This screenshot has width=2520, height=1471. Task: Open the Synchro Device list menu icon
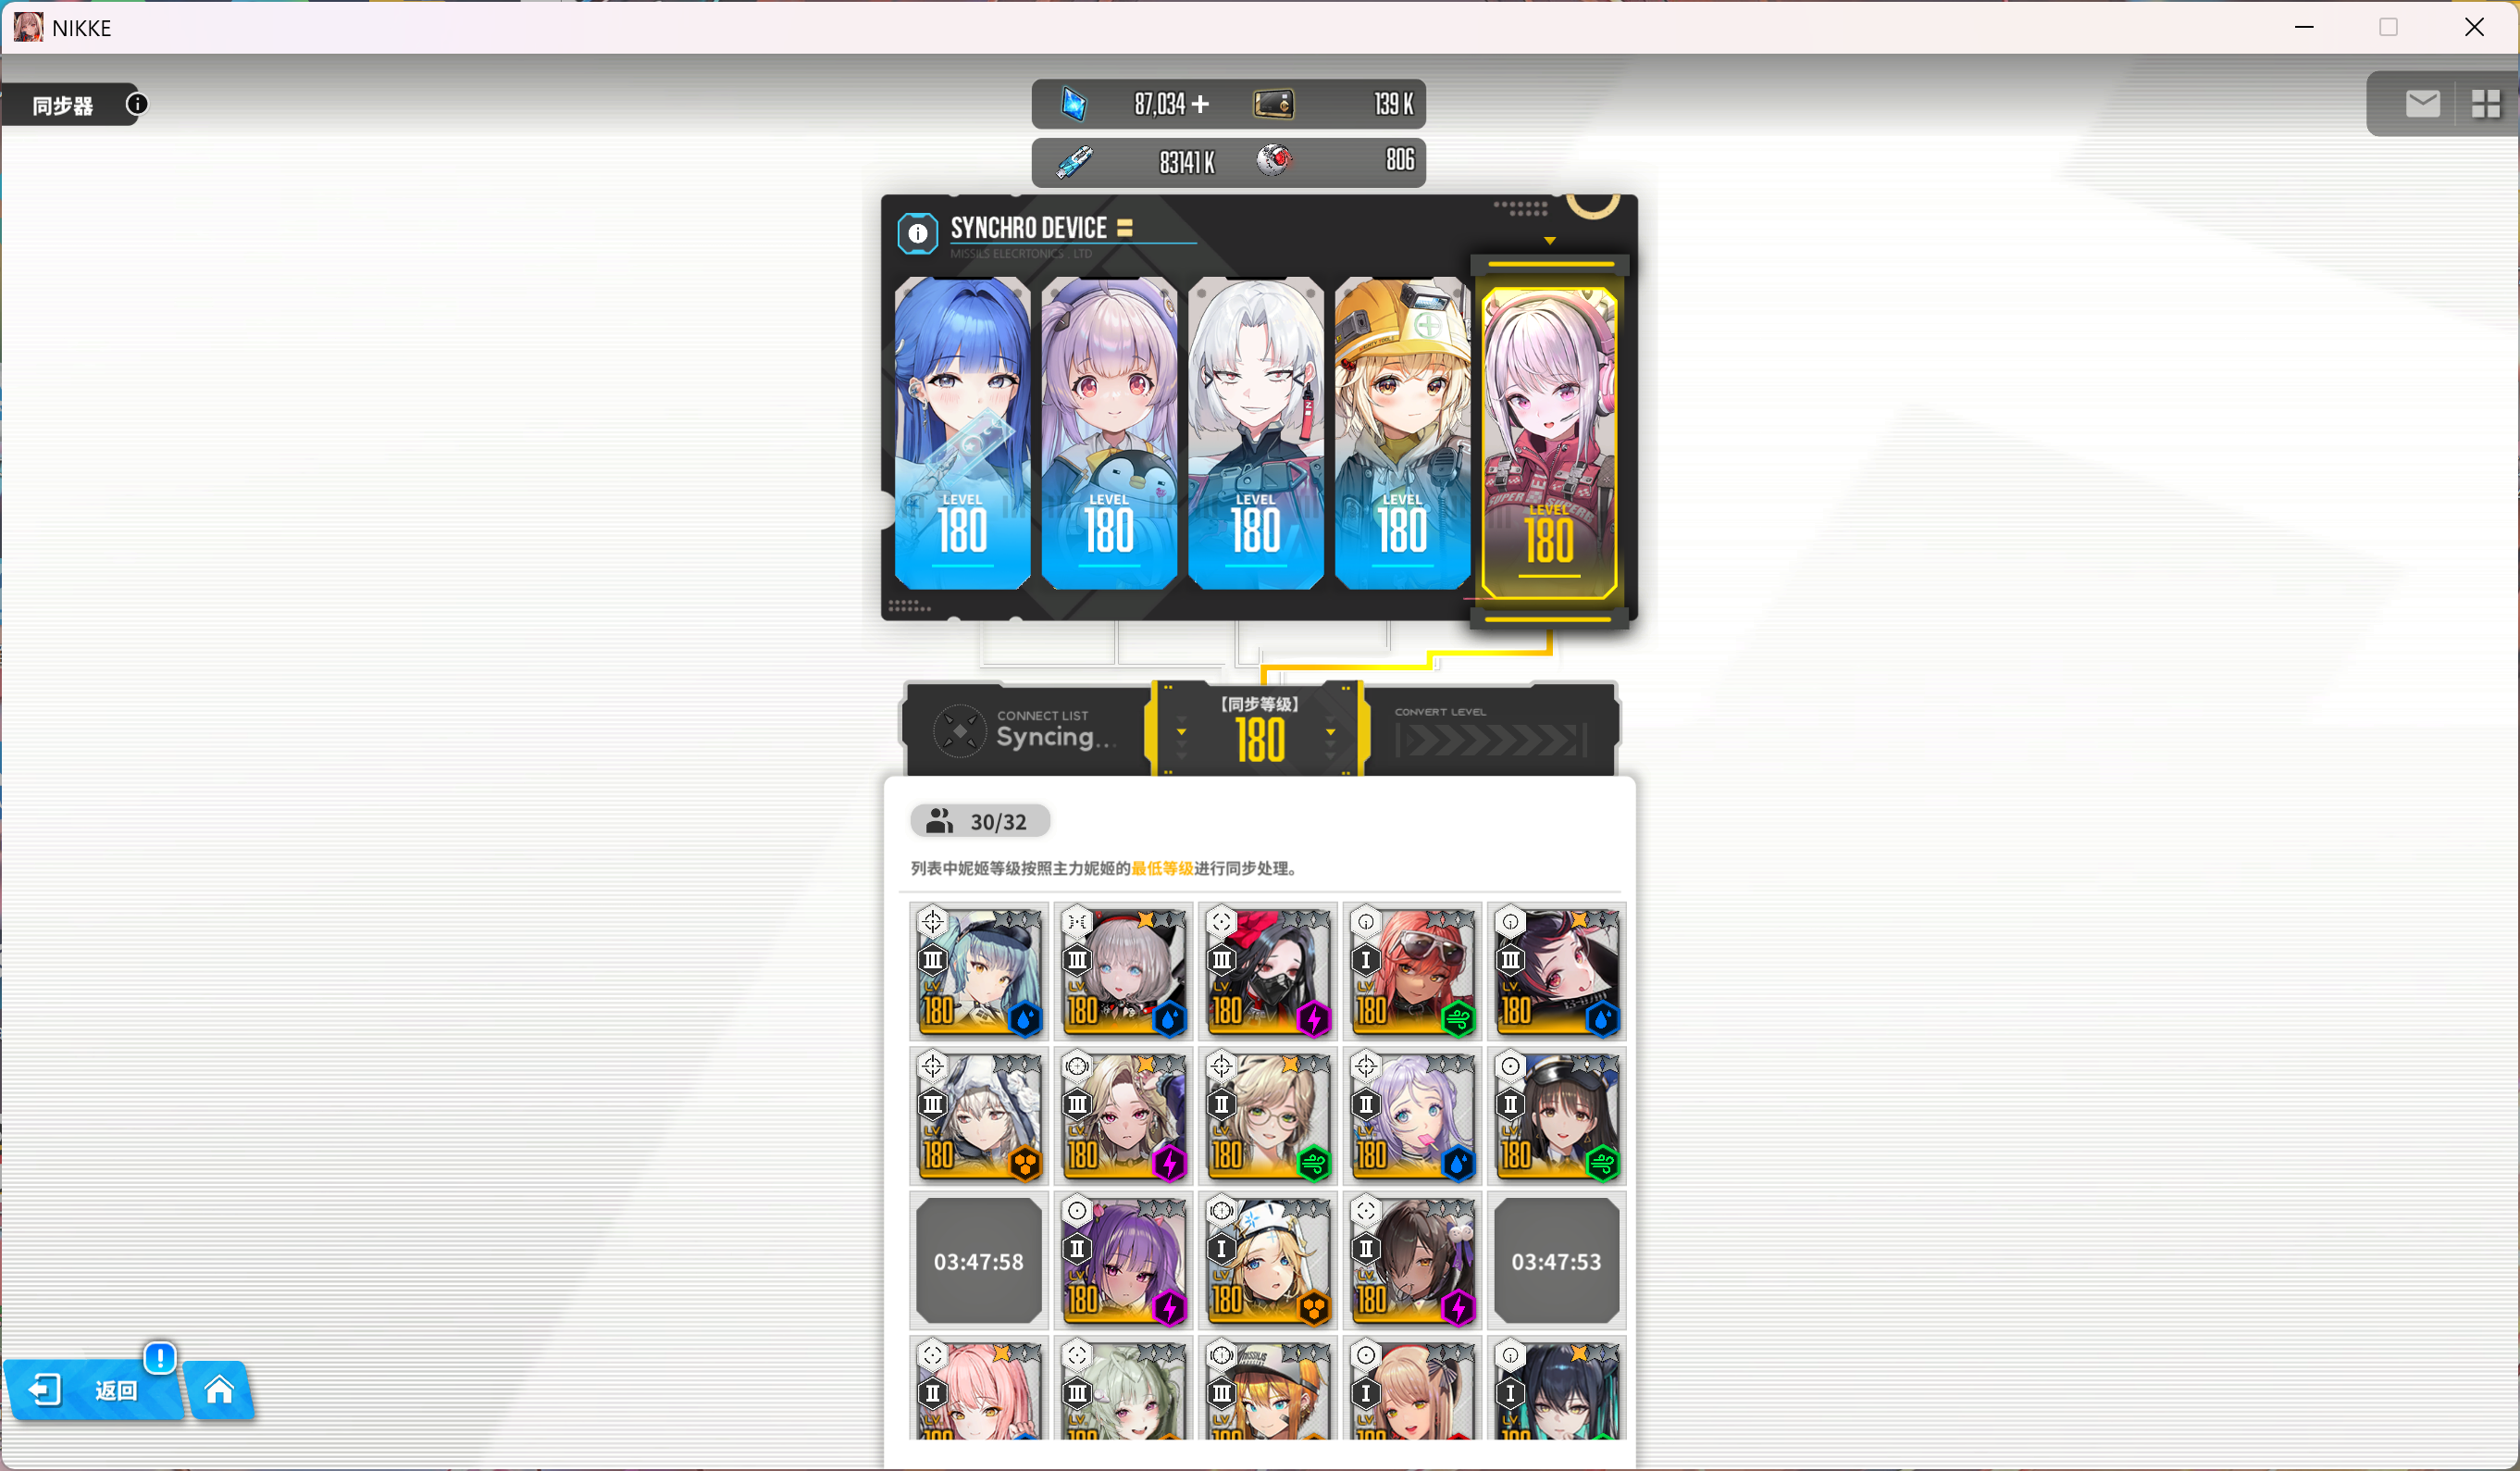(1125, 228)
